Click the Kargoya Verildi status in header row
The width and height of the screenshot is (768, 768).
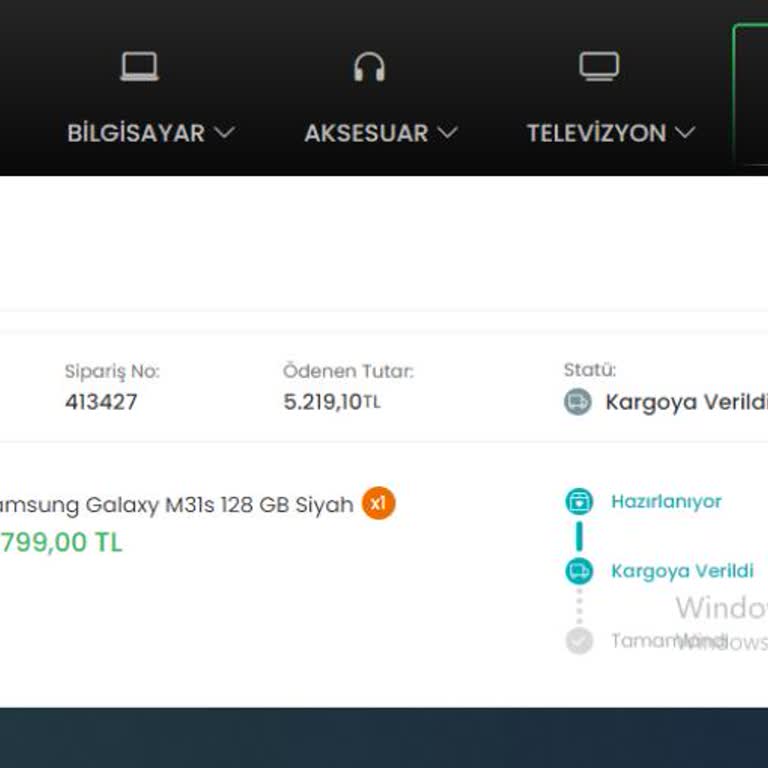pos(687,402)
